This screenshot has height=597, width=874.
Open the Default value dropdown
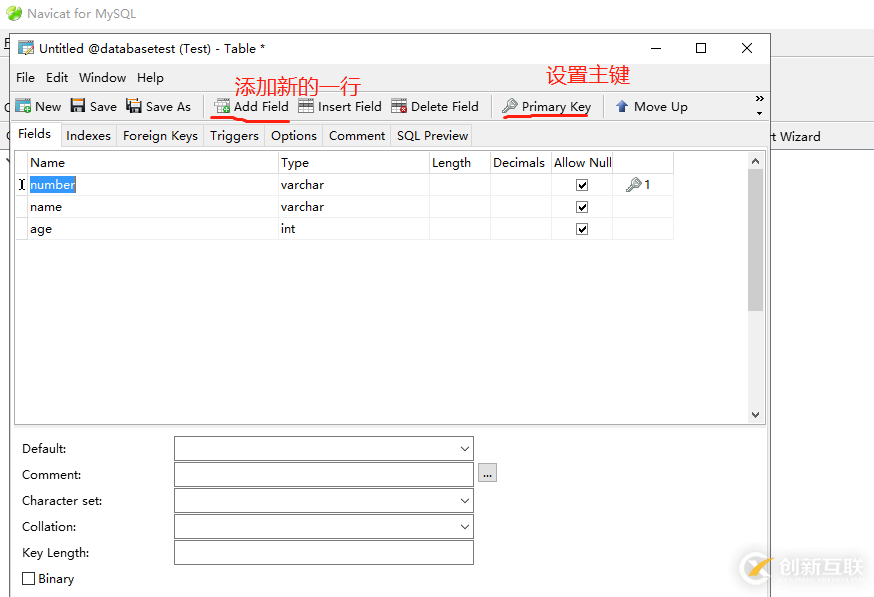465,449
